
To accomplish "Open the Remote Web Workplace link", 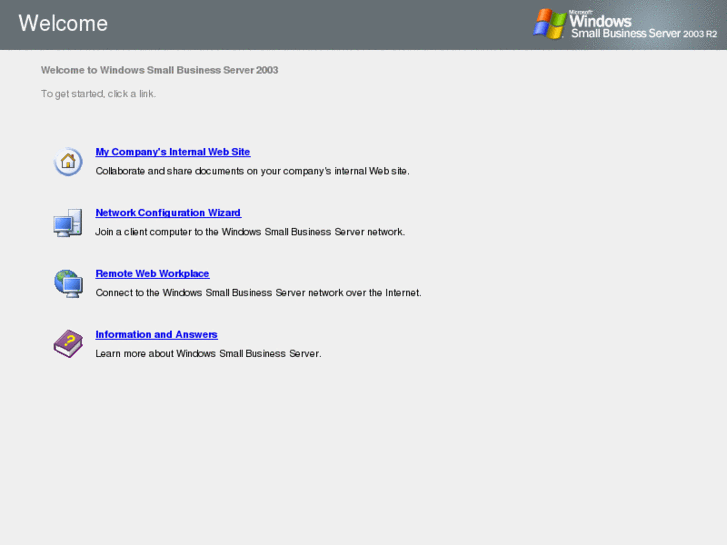I will [152, 273].
